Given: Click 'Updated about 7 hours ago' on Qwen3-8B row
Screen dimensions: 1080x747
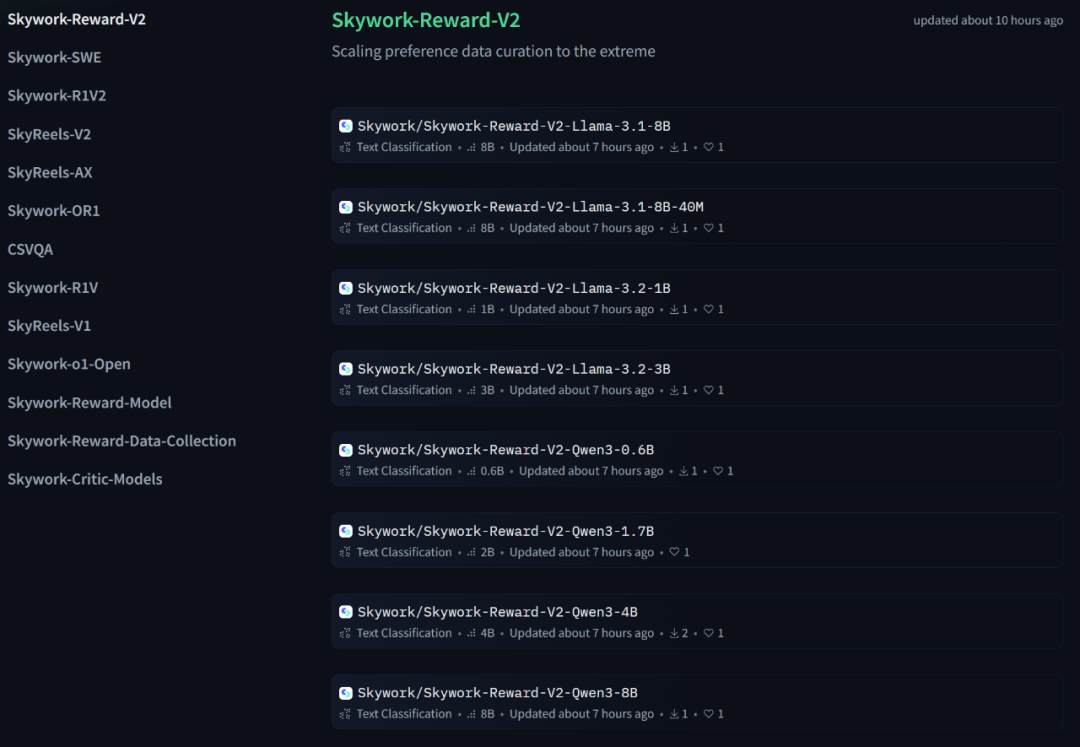Looking at the screenshot, I should [x=581, y=714].
